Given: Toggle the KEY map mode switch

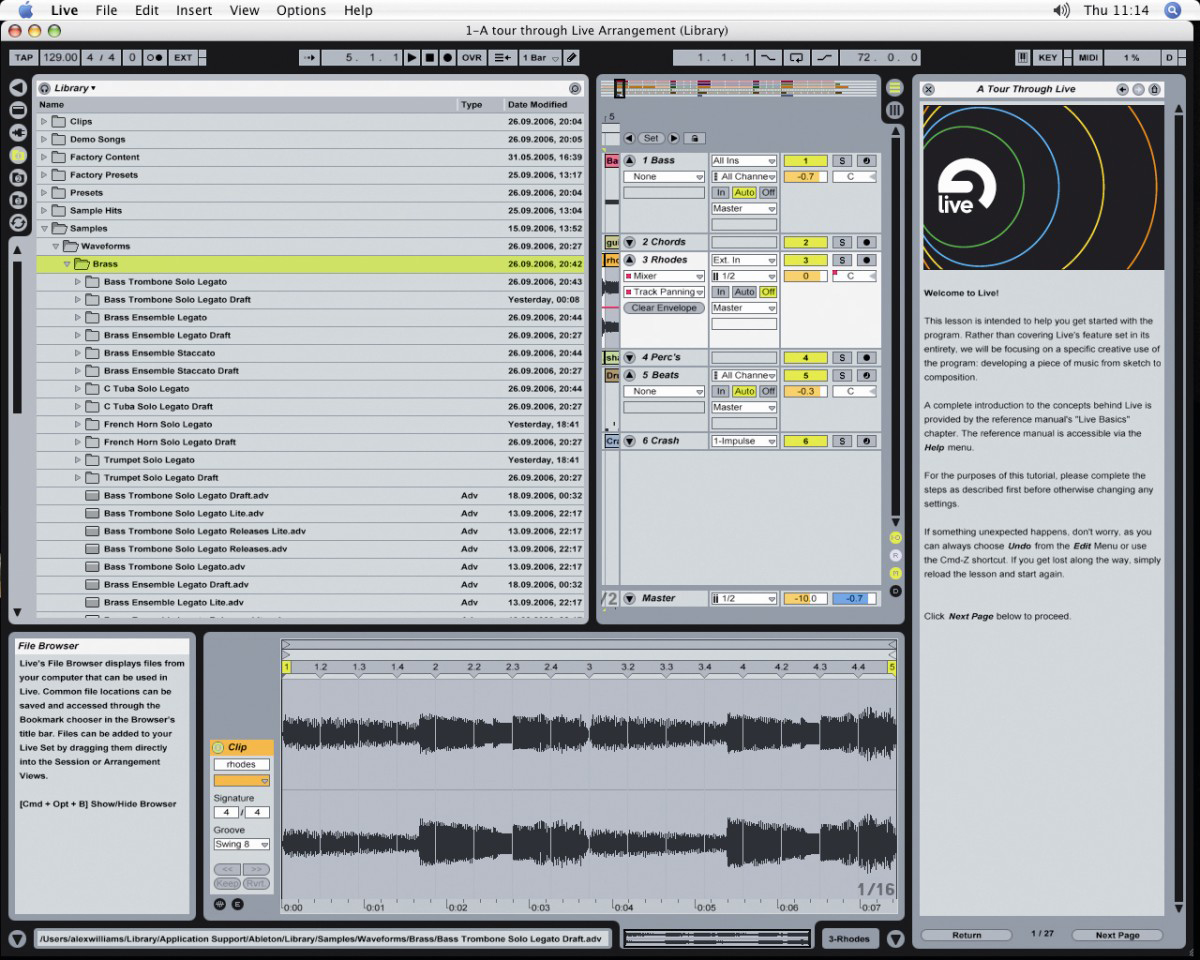Looking at the screenshot, I should [x=1047, y=58].
